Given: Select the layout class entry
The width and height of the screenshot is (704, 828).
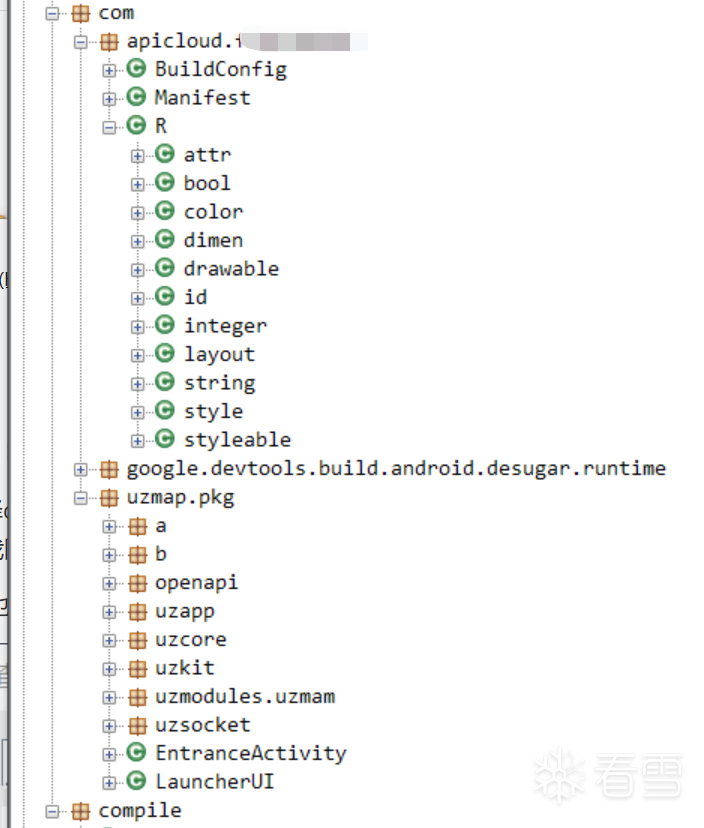Looking at the screenshot, I should [219, 354].
